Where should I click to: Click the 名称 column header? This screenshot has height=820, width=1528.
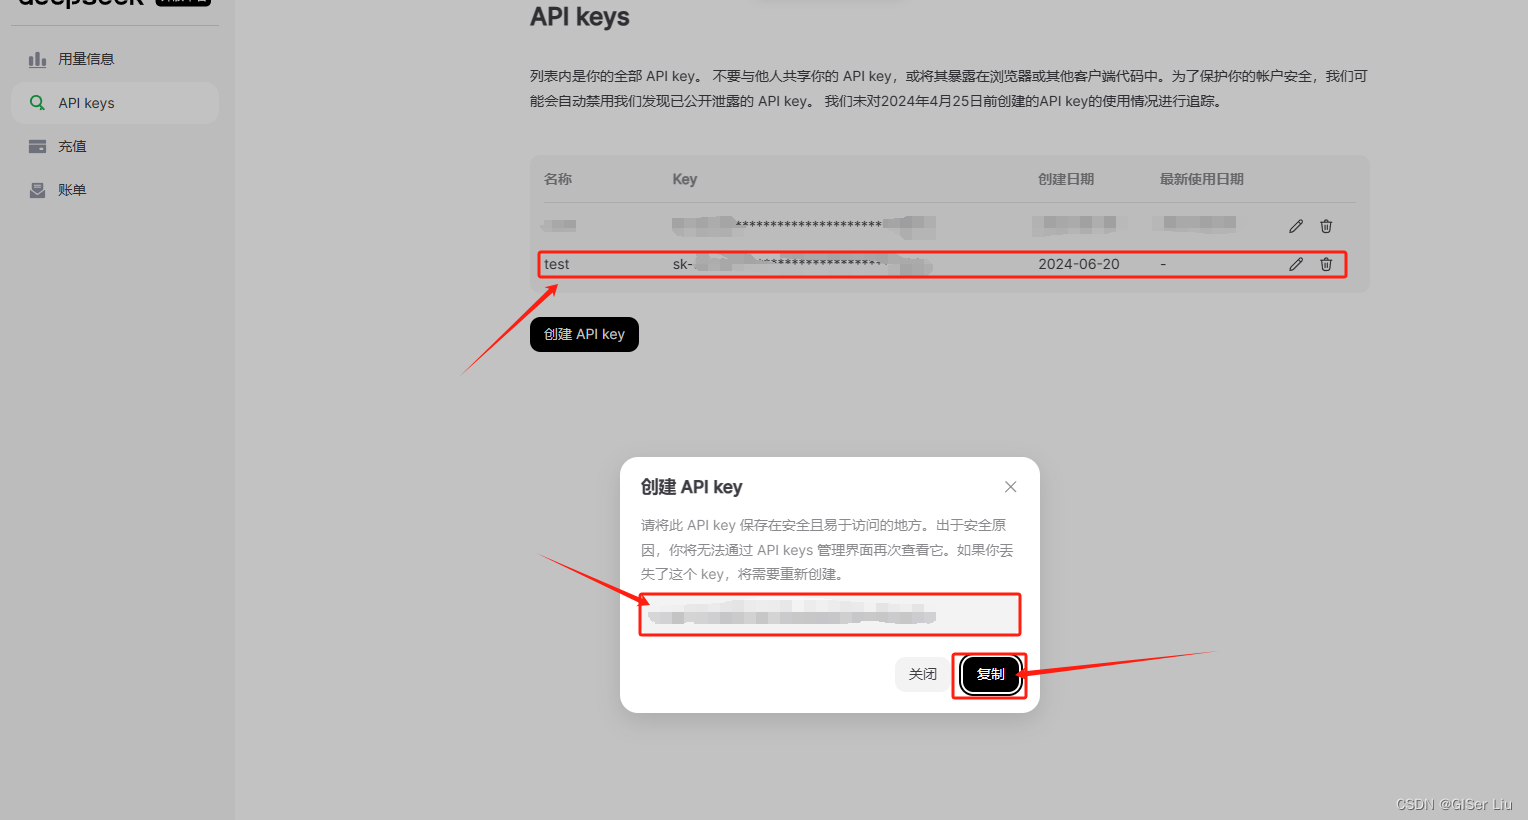[558, 179]
